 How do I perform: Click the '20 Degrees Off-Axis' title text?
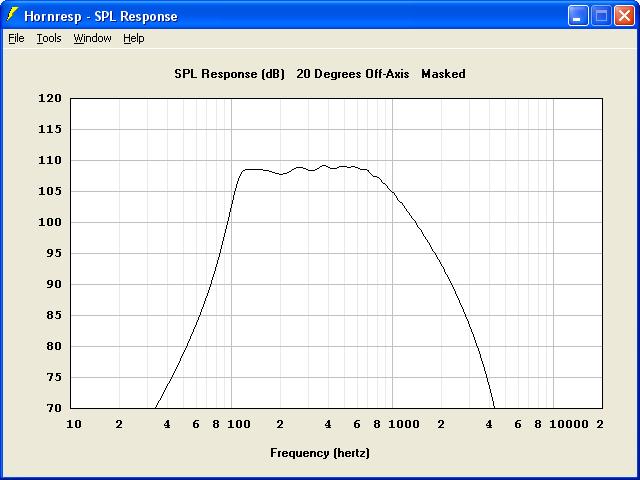[353, 74]
